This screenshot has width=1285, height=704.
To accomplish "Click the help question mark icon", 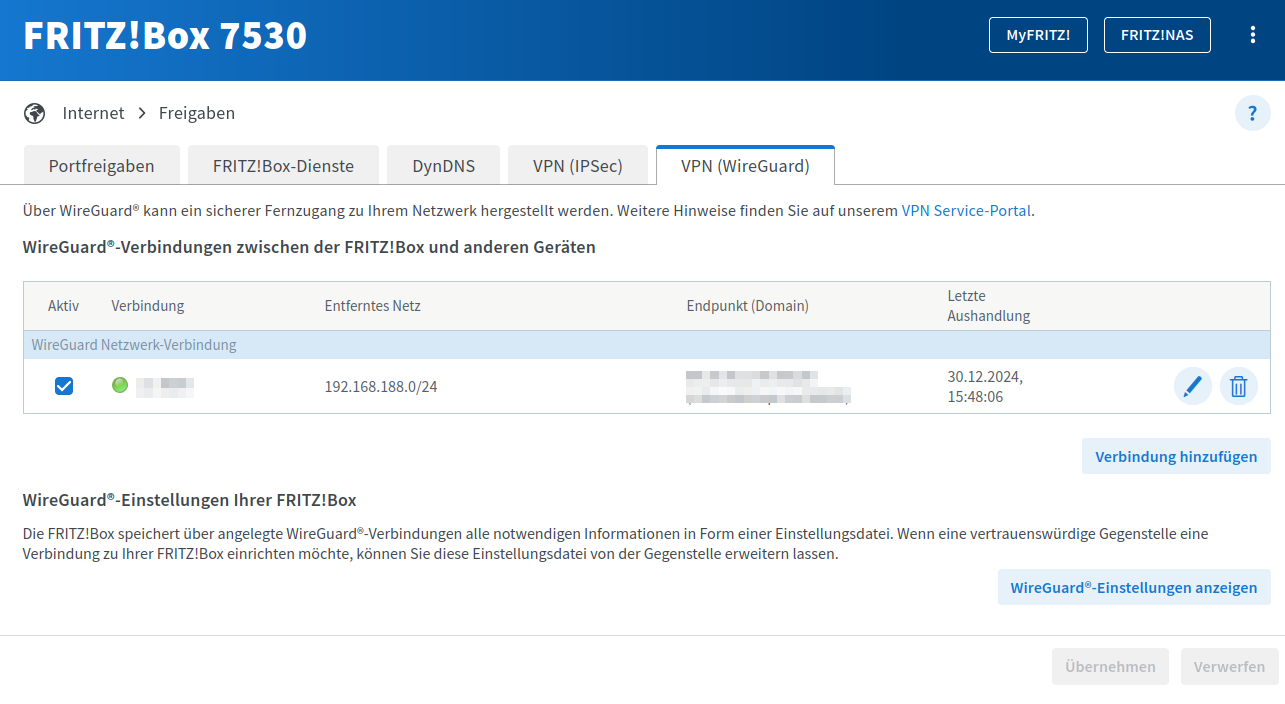I will coord(1252,114).
